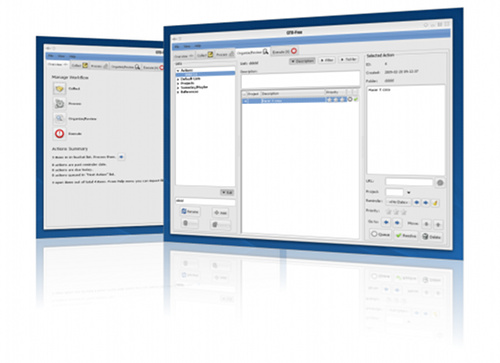Expand the References tree node
This screenshot has height=363, width=500.
coord(178,92)
